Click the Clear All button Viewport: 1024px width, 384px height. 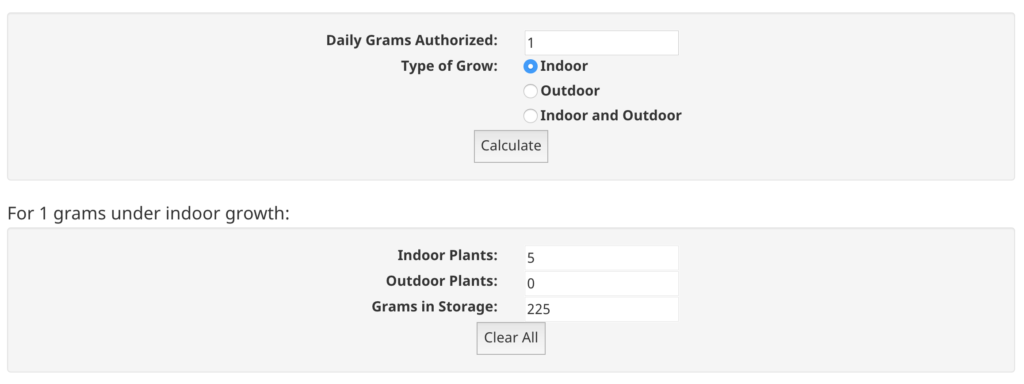[x=511, y=338]
